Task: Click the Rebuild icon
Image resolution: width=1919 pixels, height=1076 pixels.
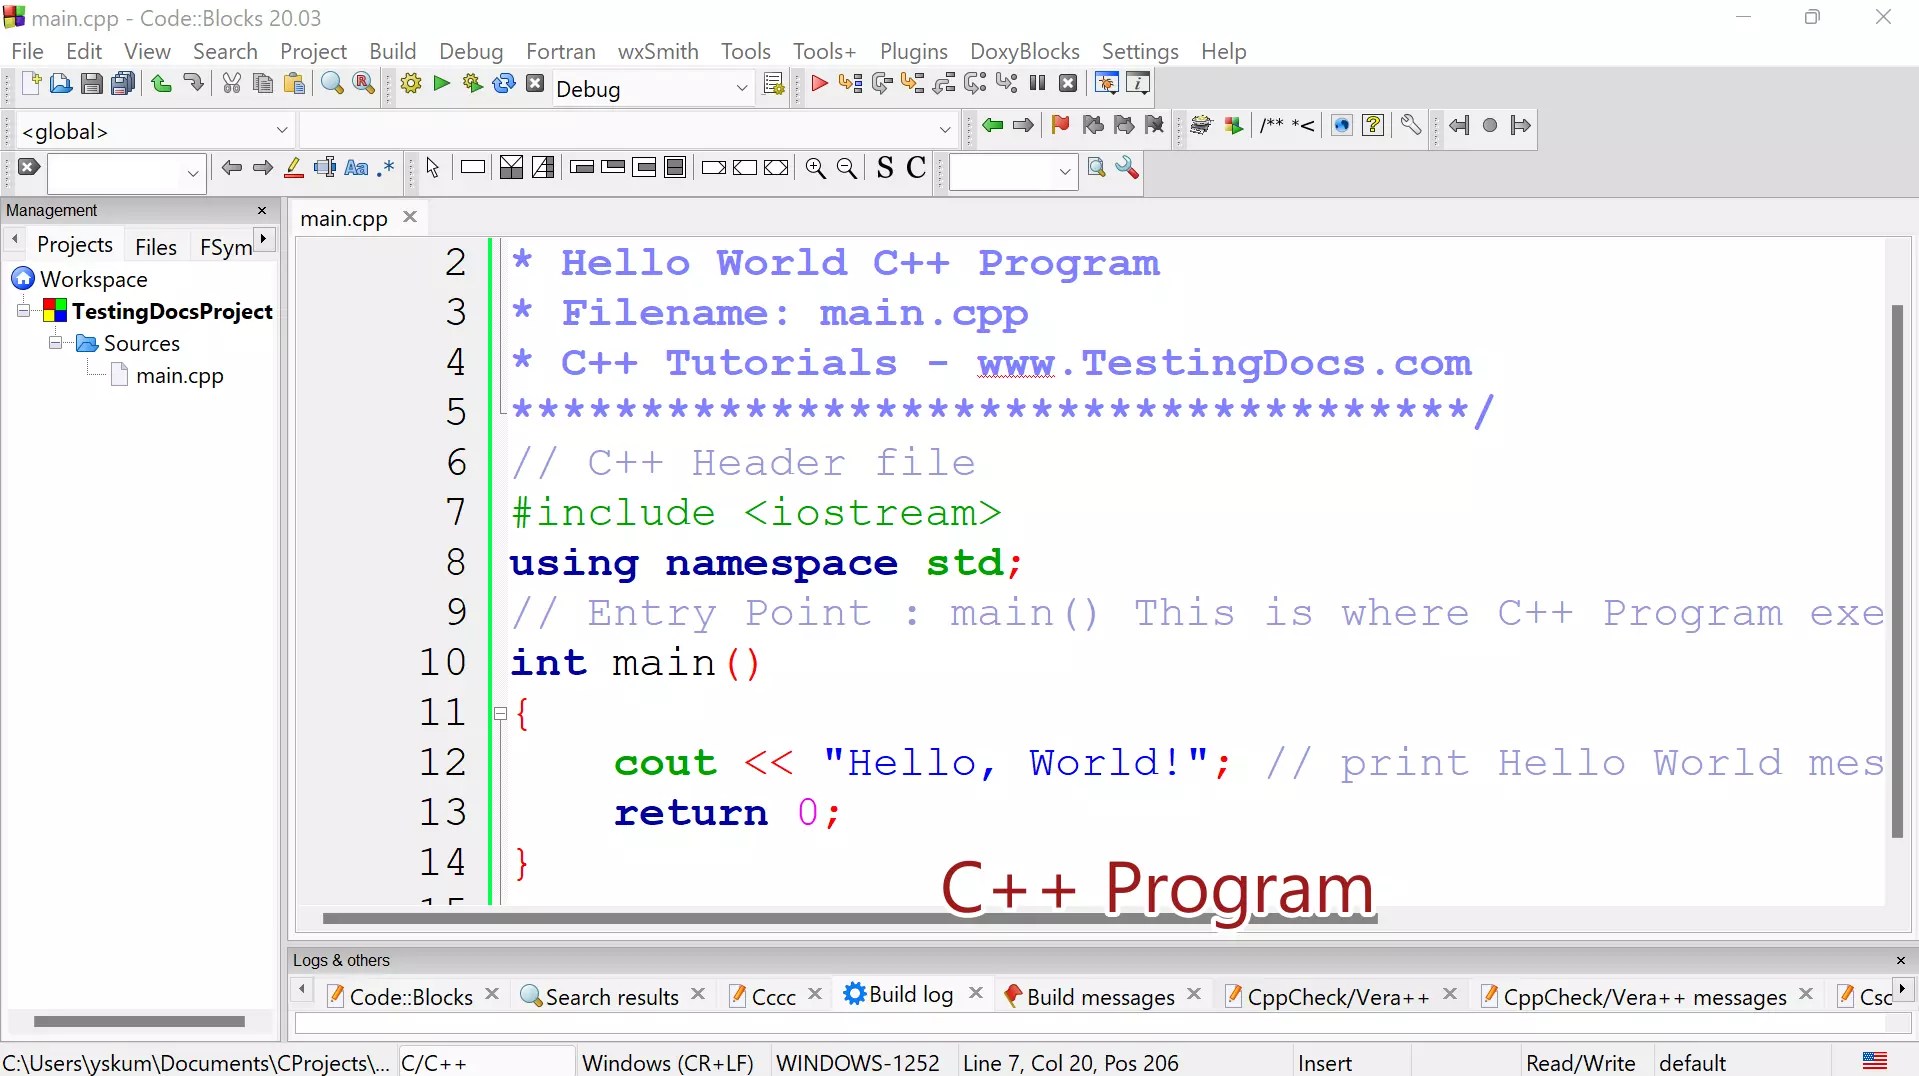Action: pyautogui.click(x=504, y=84)
